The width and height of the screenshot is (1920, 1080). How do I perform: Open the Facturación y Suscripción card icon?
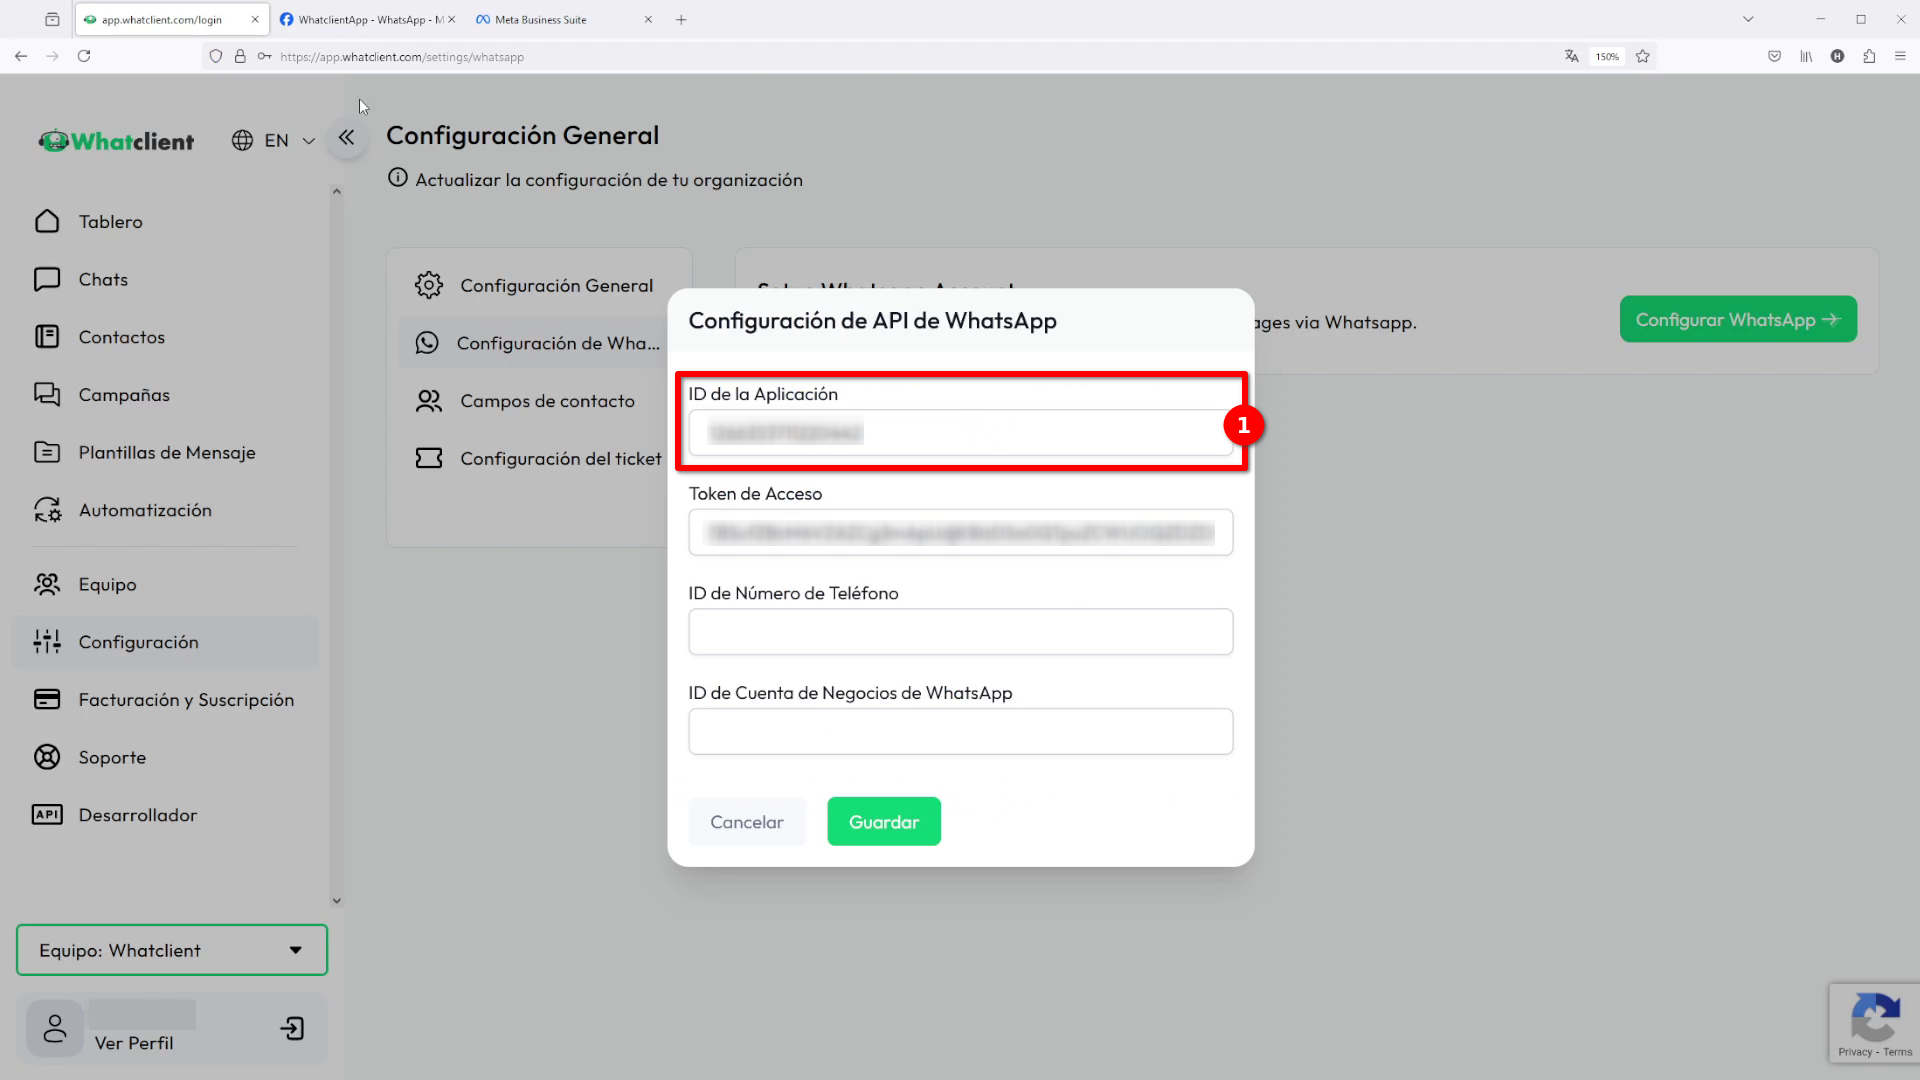[x=47, y=700]
